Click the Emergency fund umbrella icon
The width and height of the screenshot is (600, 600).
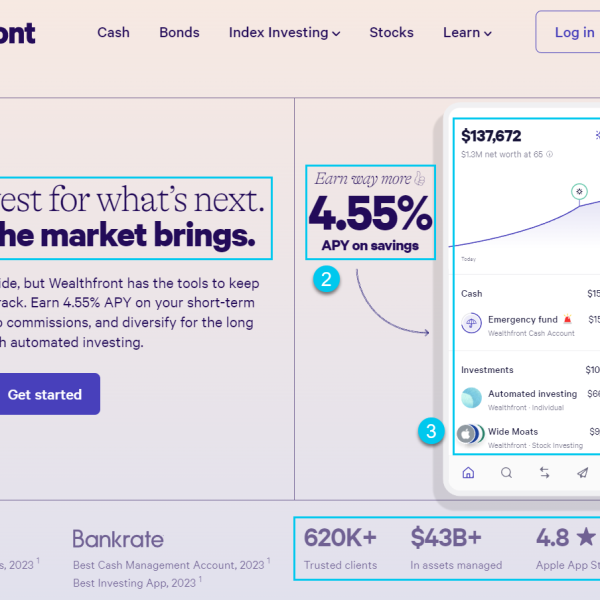pos(471,323)
